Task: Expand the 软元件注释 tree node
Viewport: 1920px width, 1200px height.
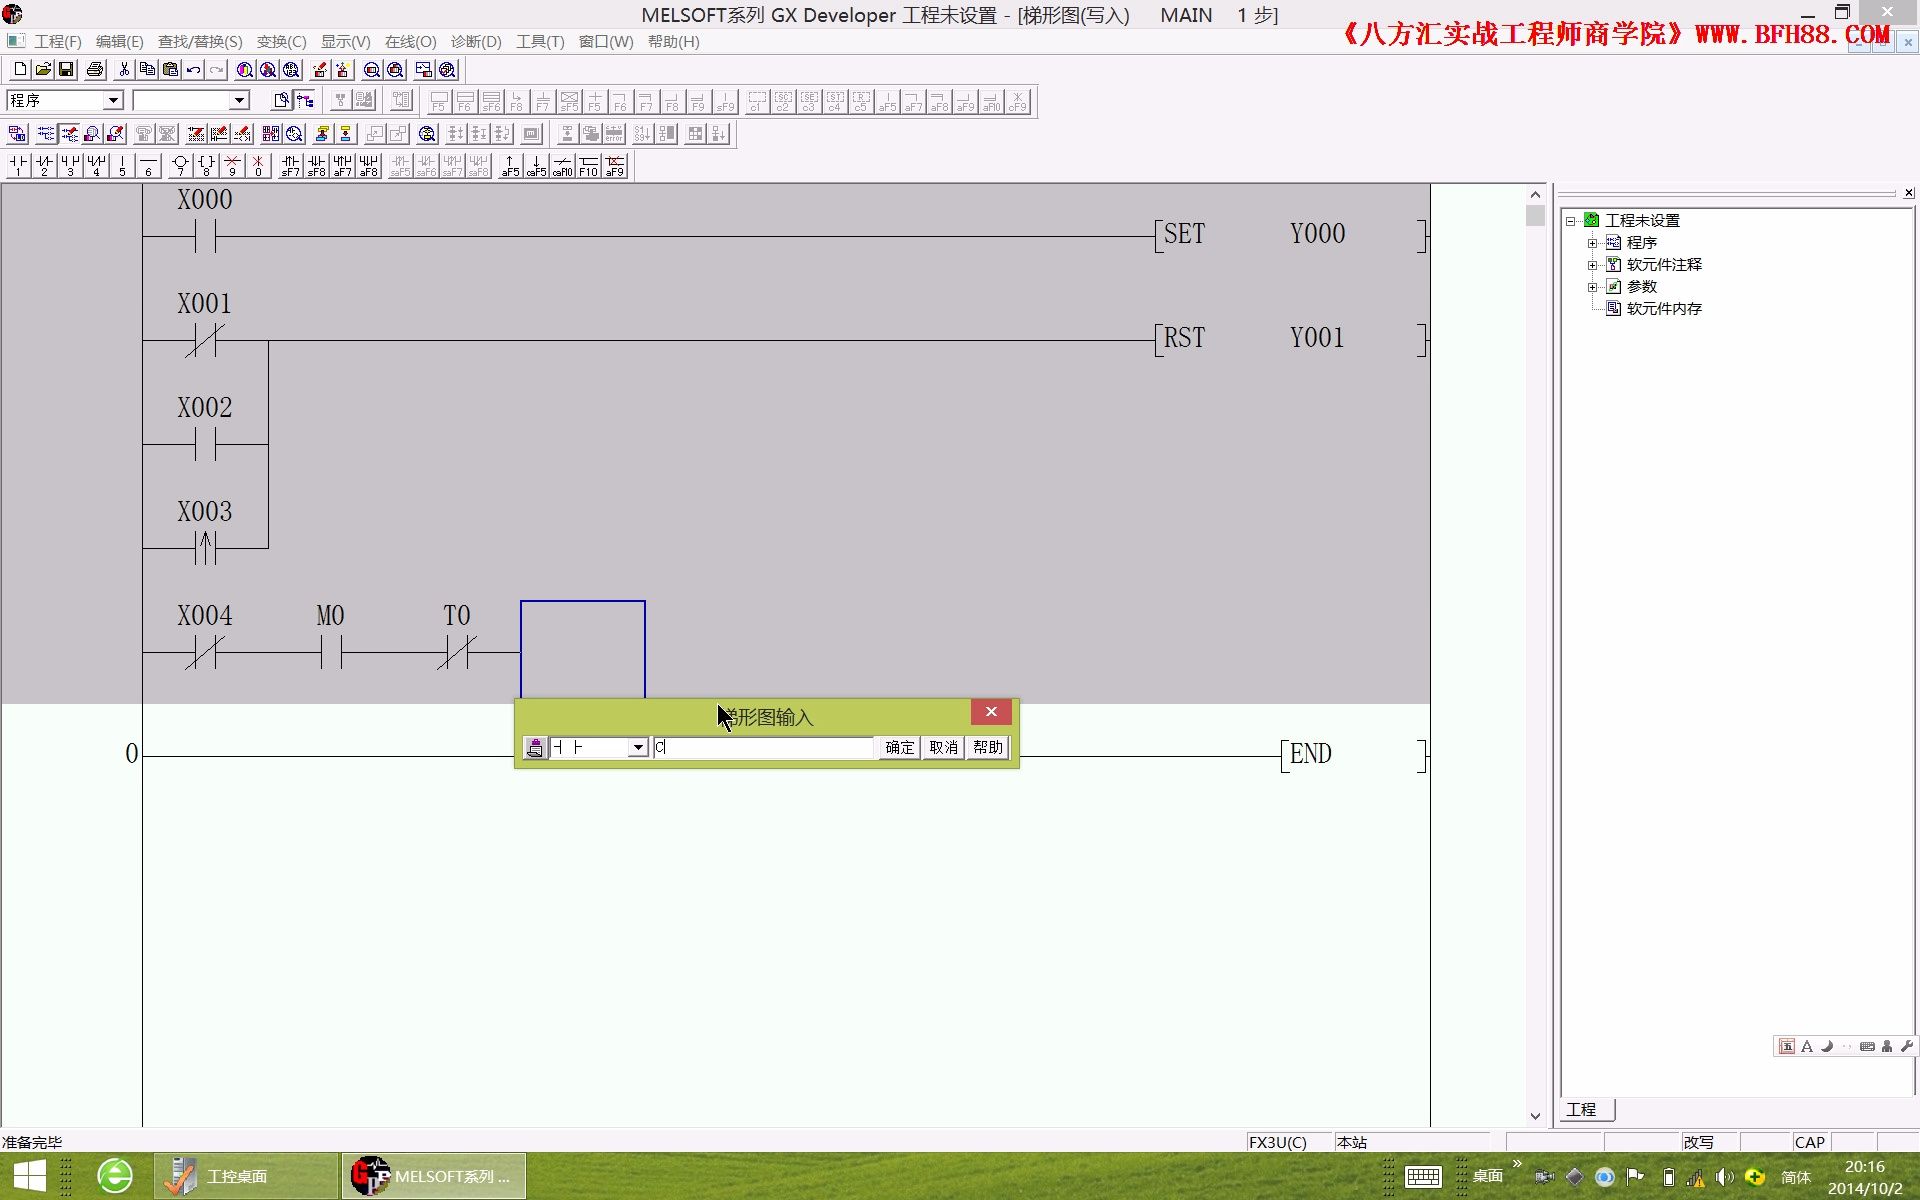Action: tap(1592, 265)
